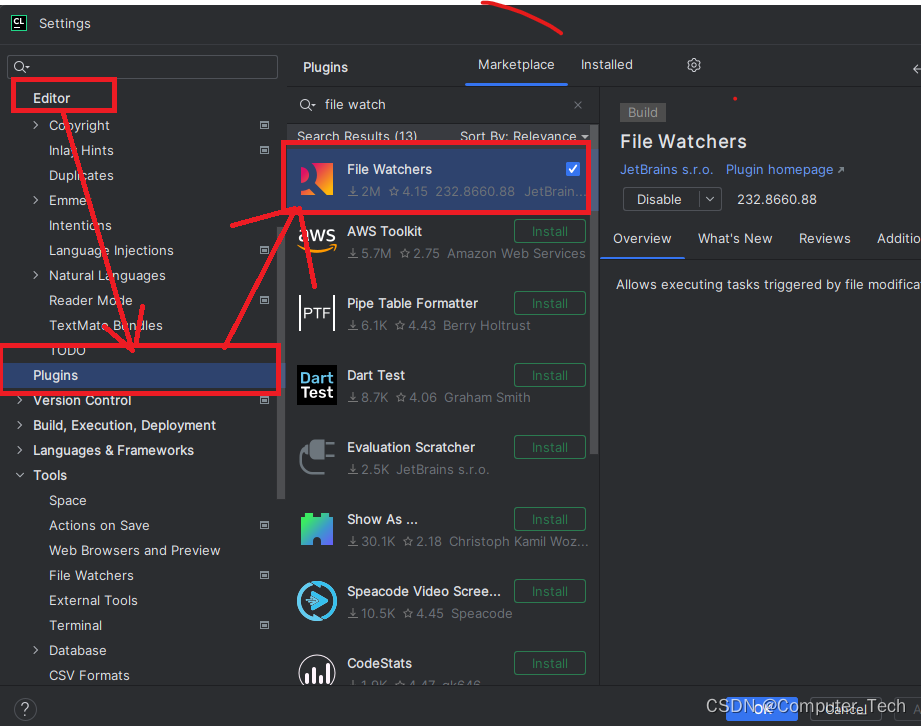Screen dimensions: 921x726
Task: Click the plugin search magnifier icon
Action: [307, 105]
